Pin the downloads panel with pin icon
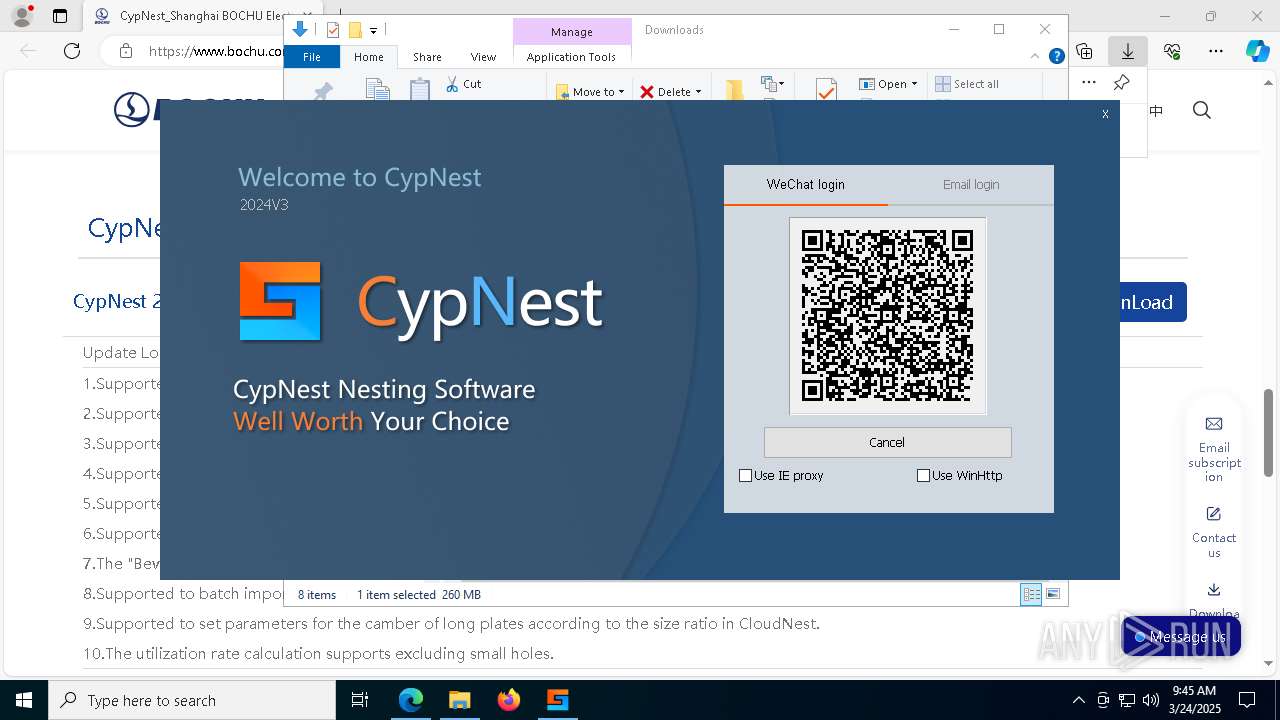Screen dimensions: 1280x720 point(1122,83)
